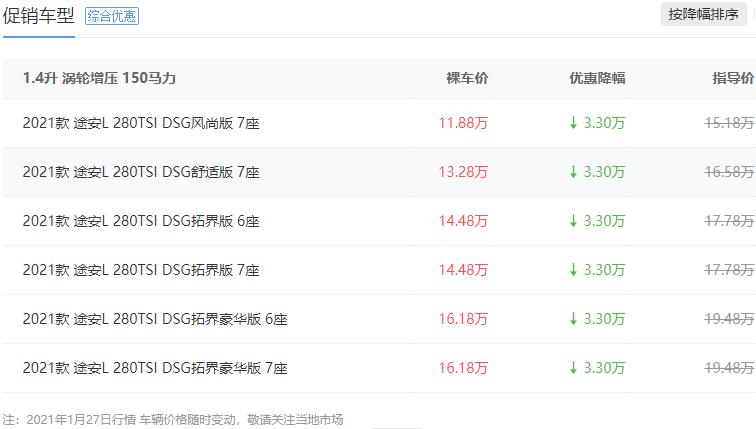The image size is (756, 429).
Task: Click the 15.18万 guide price
Action: 729,123
